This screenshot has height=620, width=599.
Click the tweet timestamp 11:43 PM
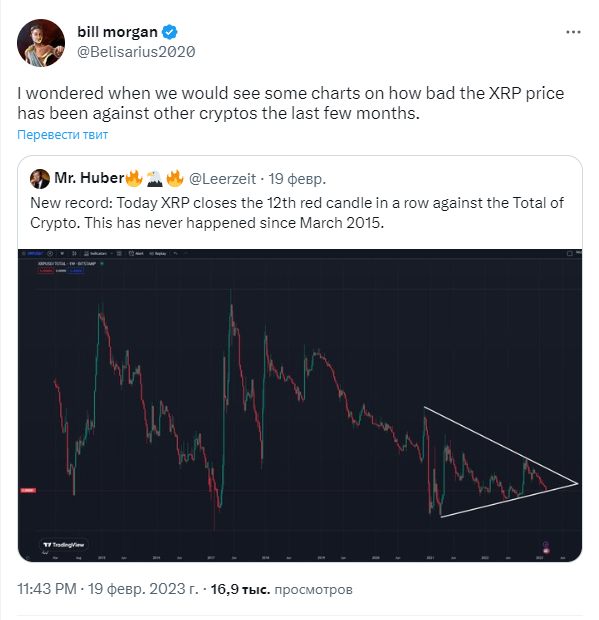[47, 589]
